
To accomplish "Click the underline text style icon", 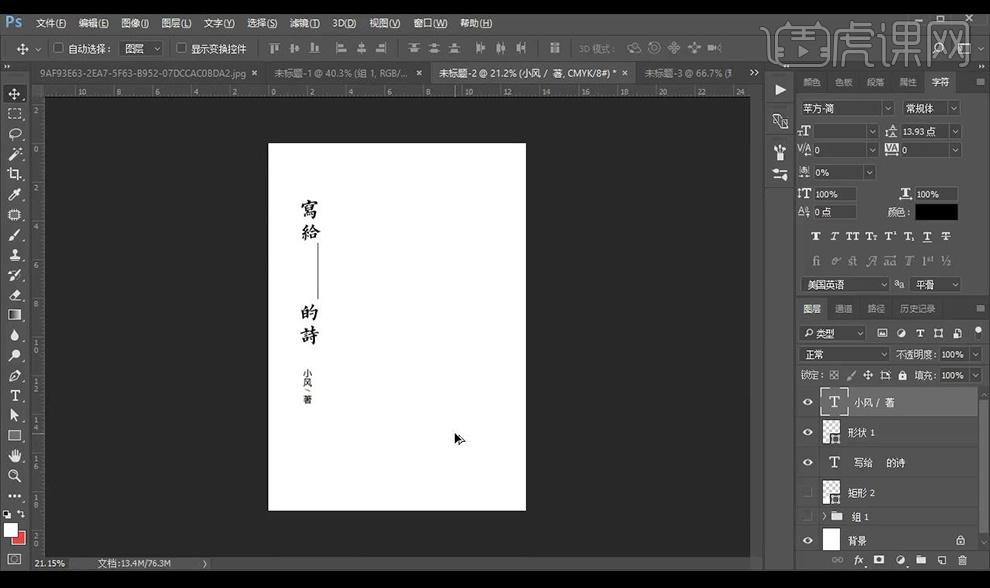I will tap(927, 236).
